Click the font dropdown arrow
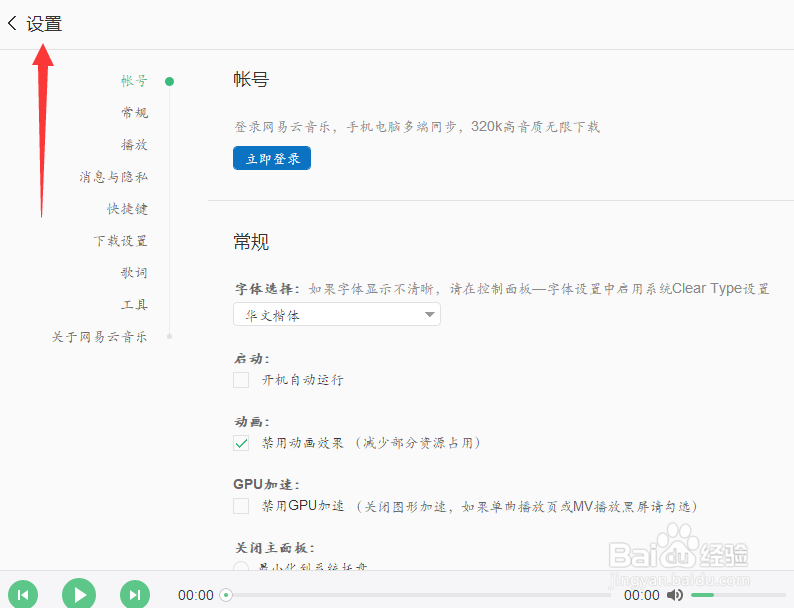This screenshot has height=608, width=794. click(429, 314)
